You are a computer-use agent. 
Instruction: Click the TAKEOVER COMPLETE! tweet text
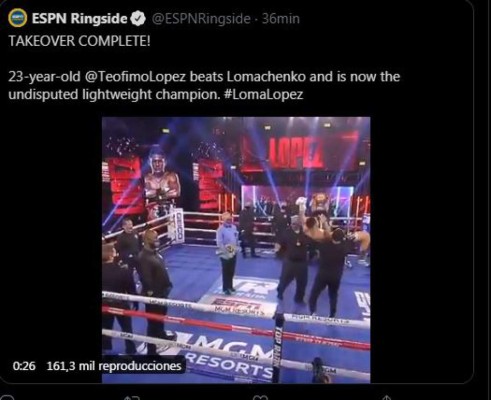pos(79,41)
